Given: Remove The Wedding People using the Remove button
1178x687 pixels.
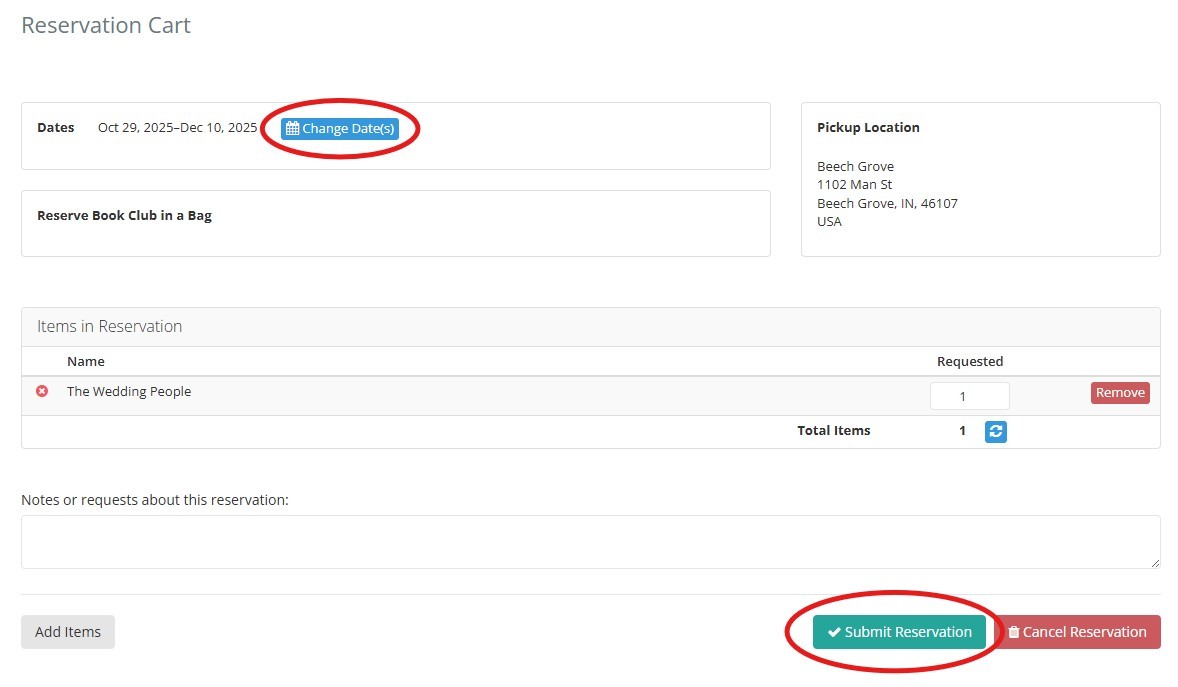Looking at the screenshot, I should point(1119,392).
